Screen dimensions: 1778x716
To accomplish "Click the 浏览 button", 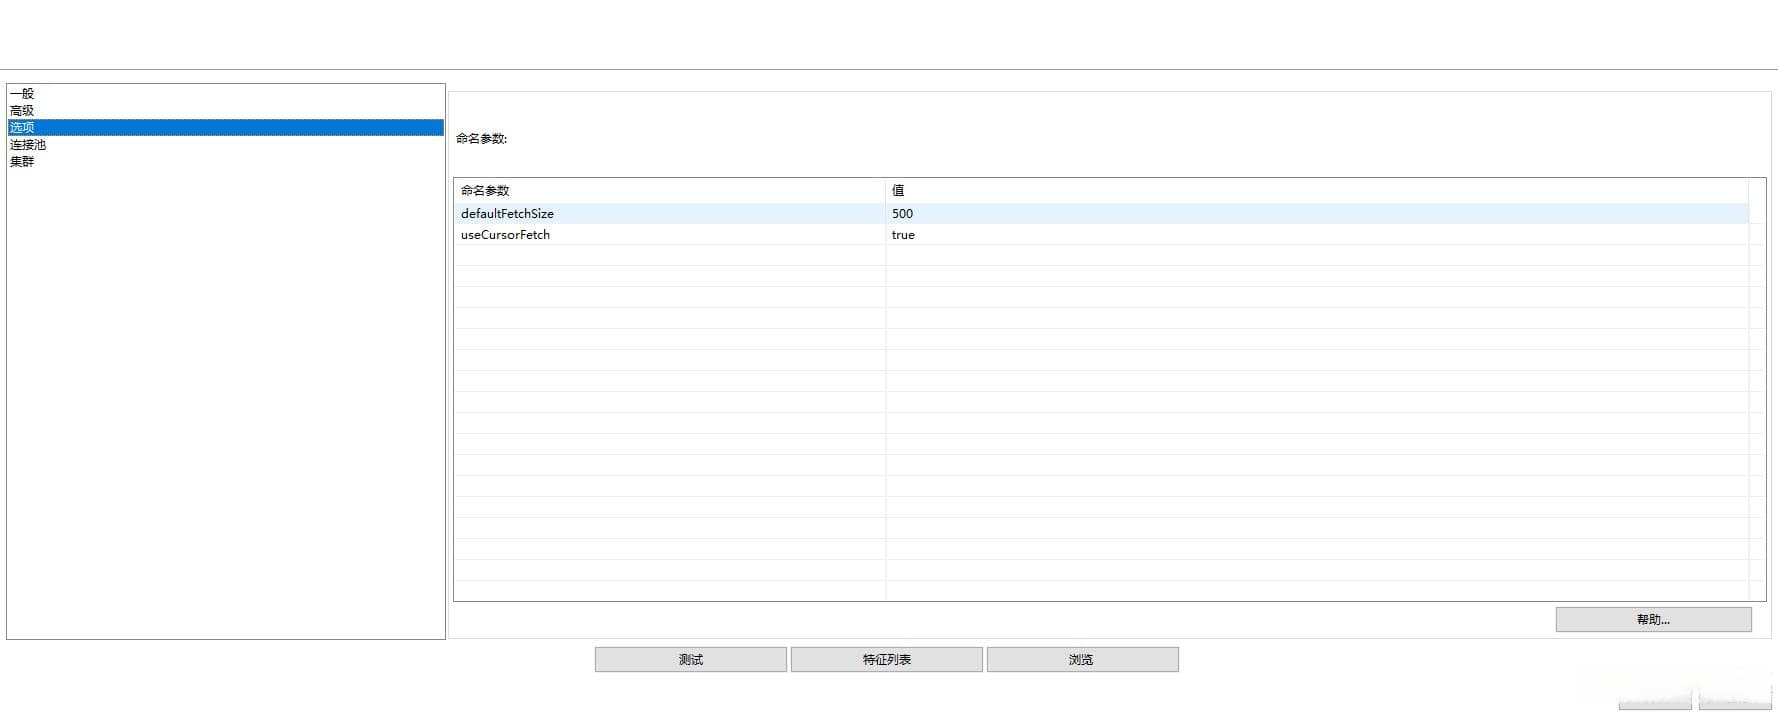I will point(1083,660).
